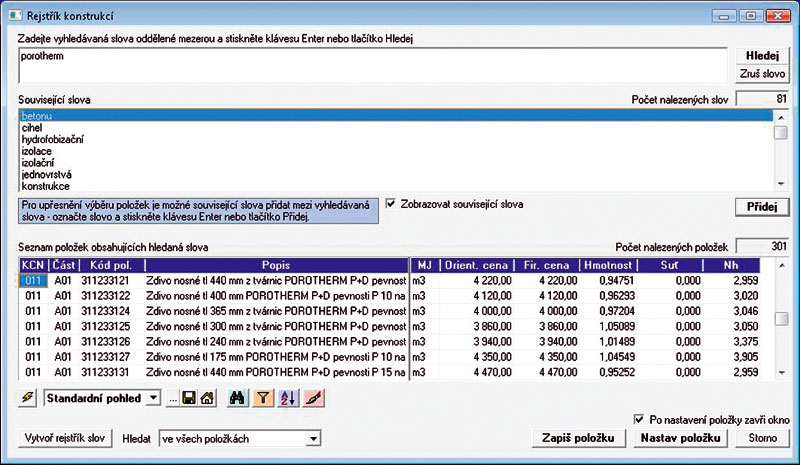Click the MJ column header
Screen dimensions: 800x465
[424, 265]
